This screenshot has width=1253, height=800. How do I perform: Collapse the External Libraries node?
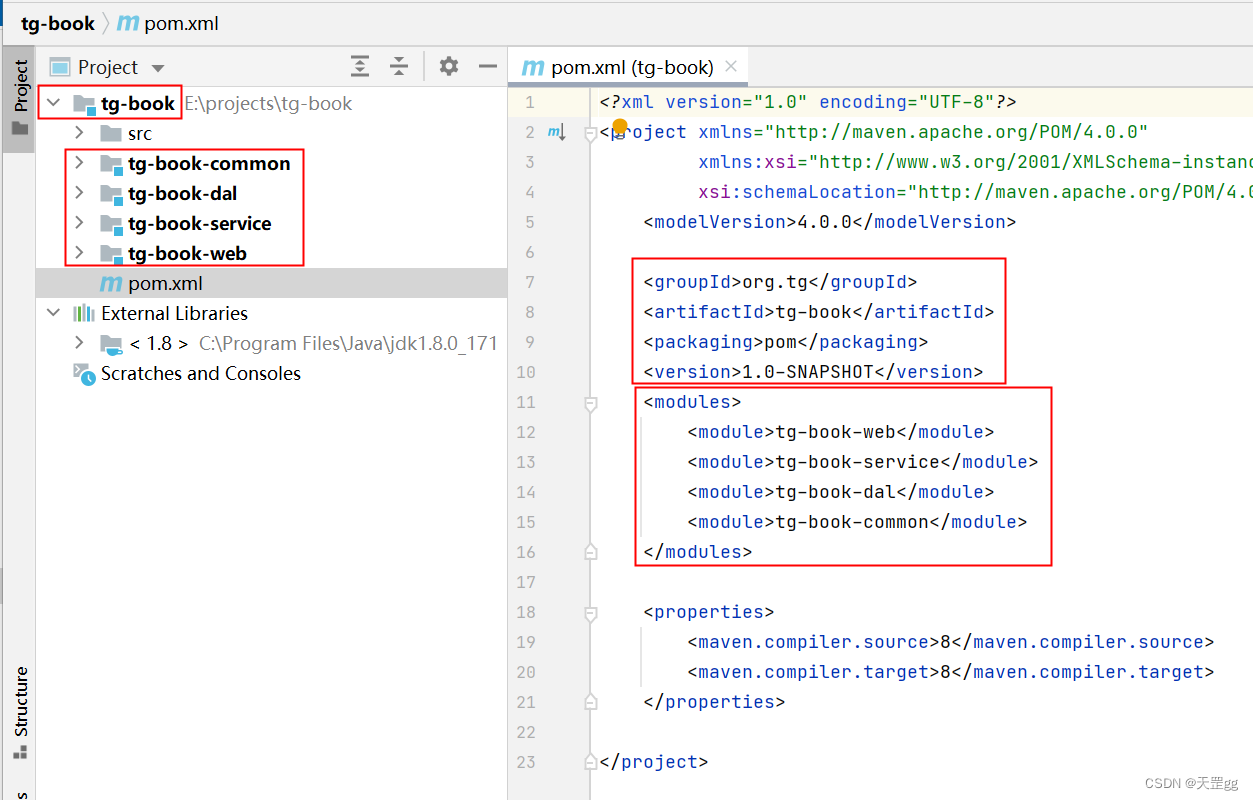[53, 313]
